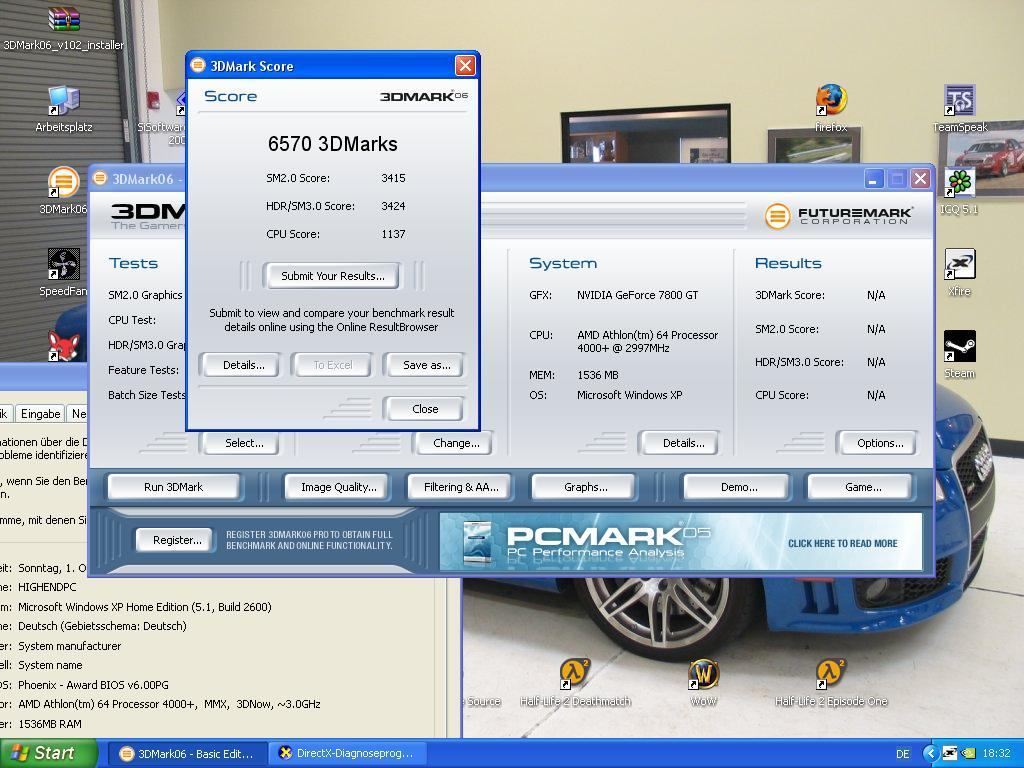Open the Arbeitsplatz desktop icon
1024x768 pixels.
(63, 101)
